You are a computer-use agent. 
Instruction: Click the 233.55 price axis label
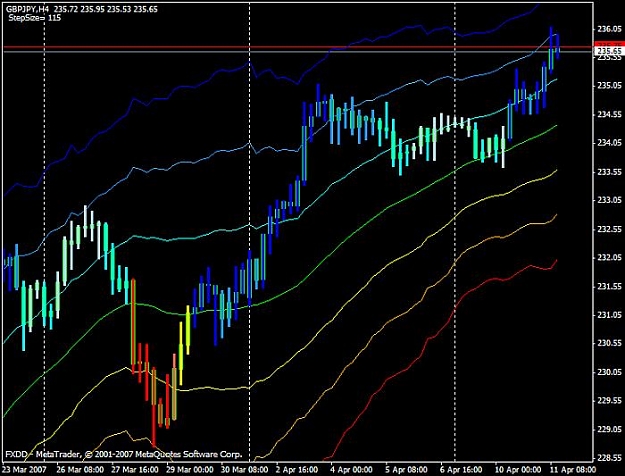click(x=609, y=172)
